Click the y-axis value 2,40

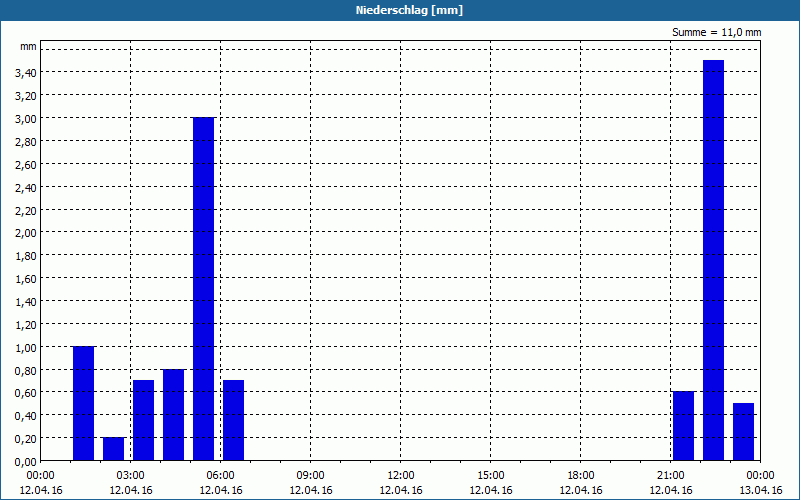[x=26, y=188]
